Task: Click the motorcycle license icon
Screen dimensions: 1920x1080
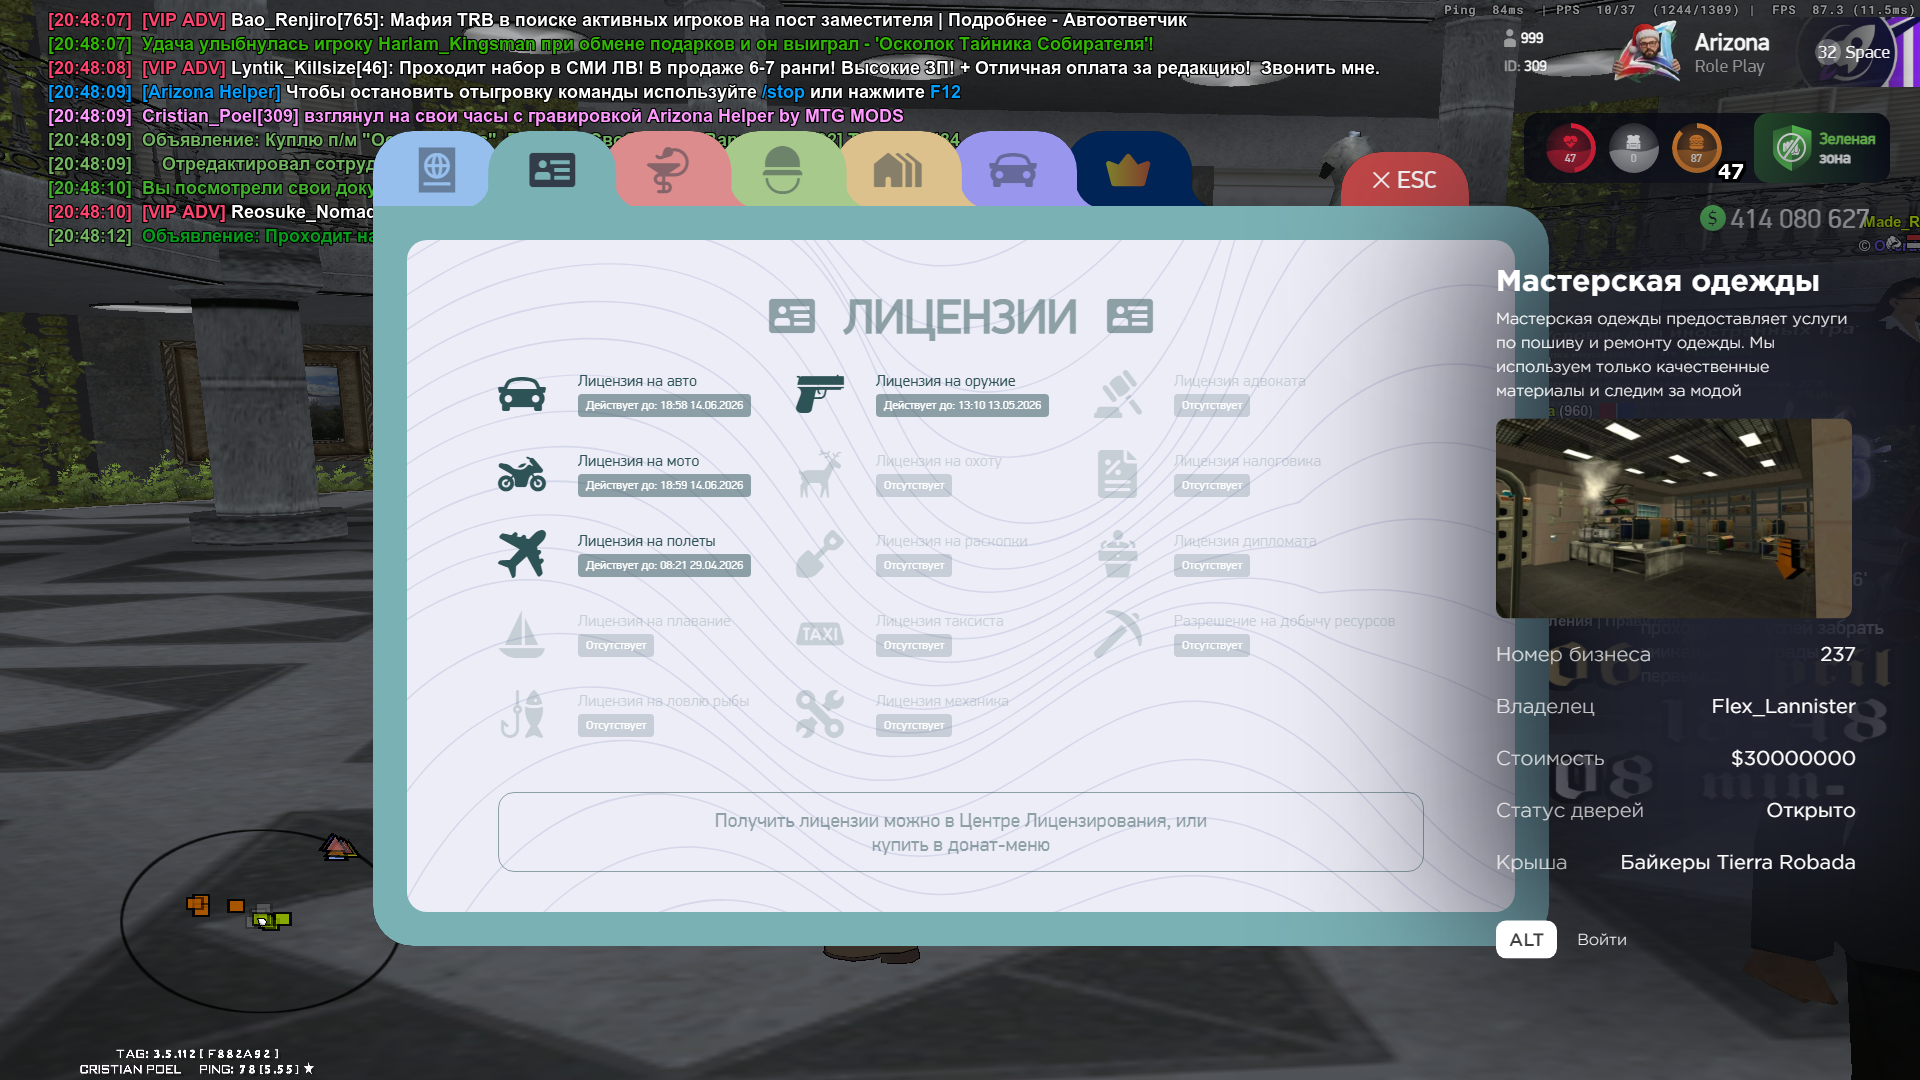Action: coord(522,474)
